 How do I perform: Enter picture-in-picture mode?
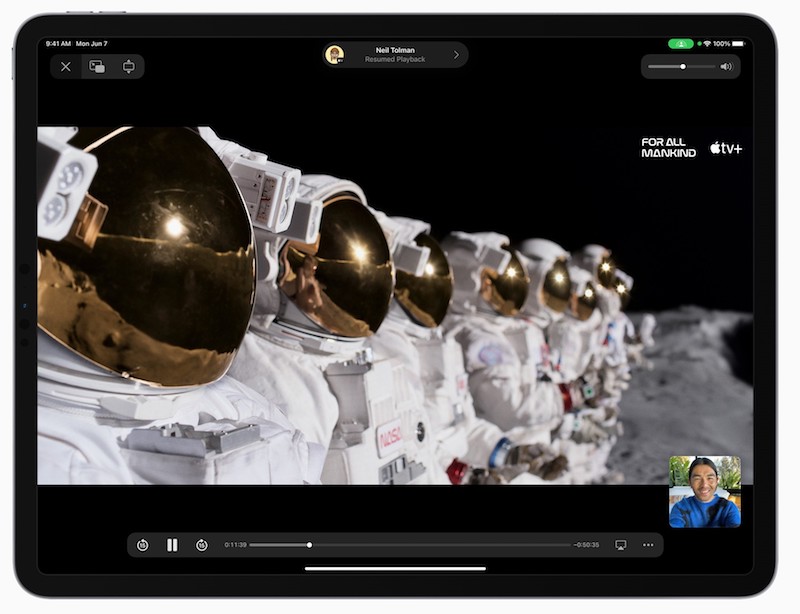pos(97,66)
